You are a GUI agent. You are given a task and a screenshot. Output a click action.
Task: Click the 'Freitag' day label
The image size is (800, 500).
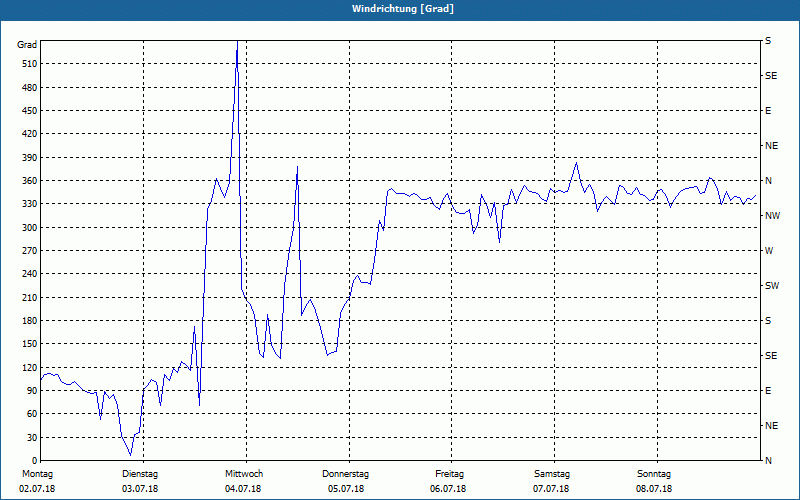pos(449,474)
